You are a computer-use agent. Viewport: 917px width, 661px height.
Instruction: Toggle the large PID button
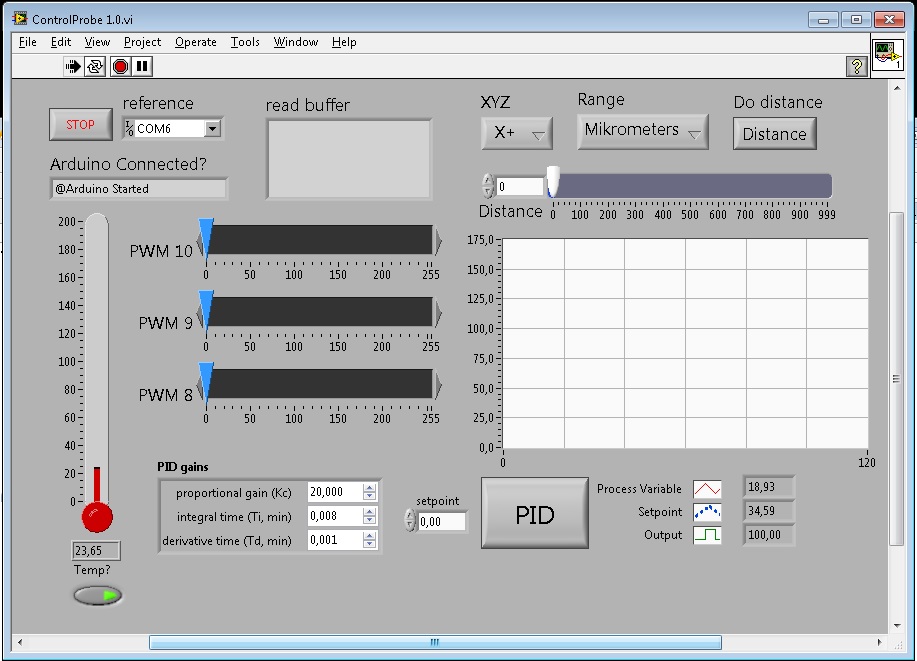tap(534, 514)
